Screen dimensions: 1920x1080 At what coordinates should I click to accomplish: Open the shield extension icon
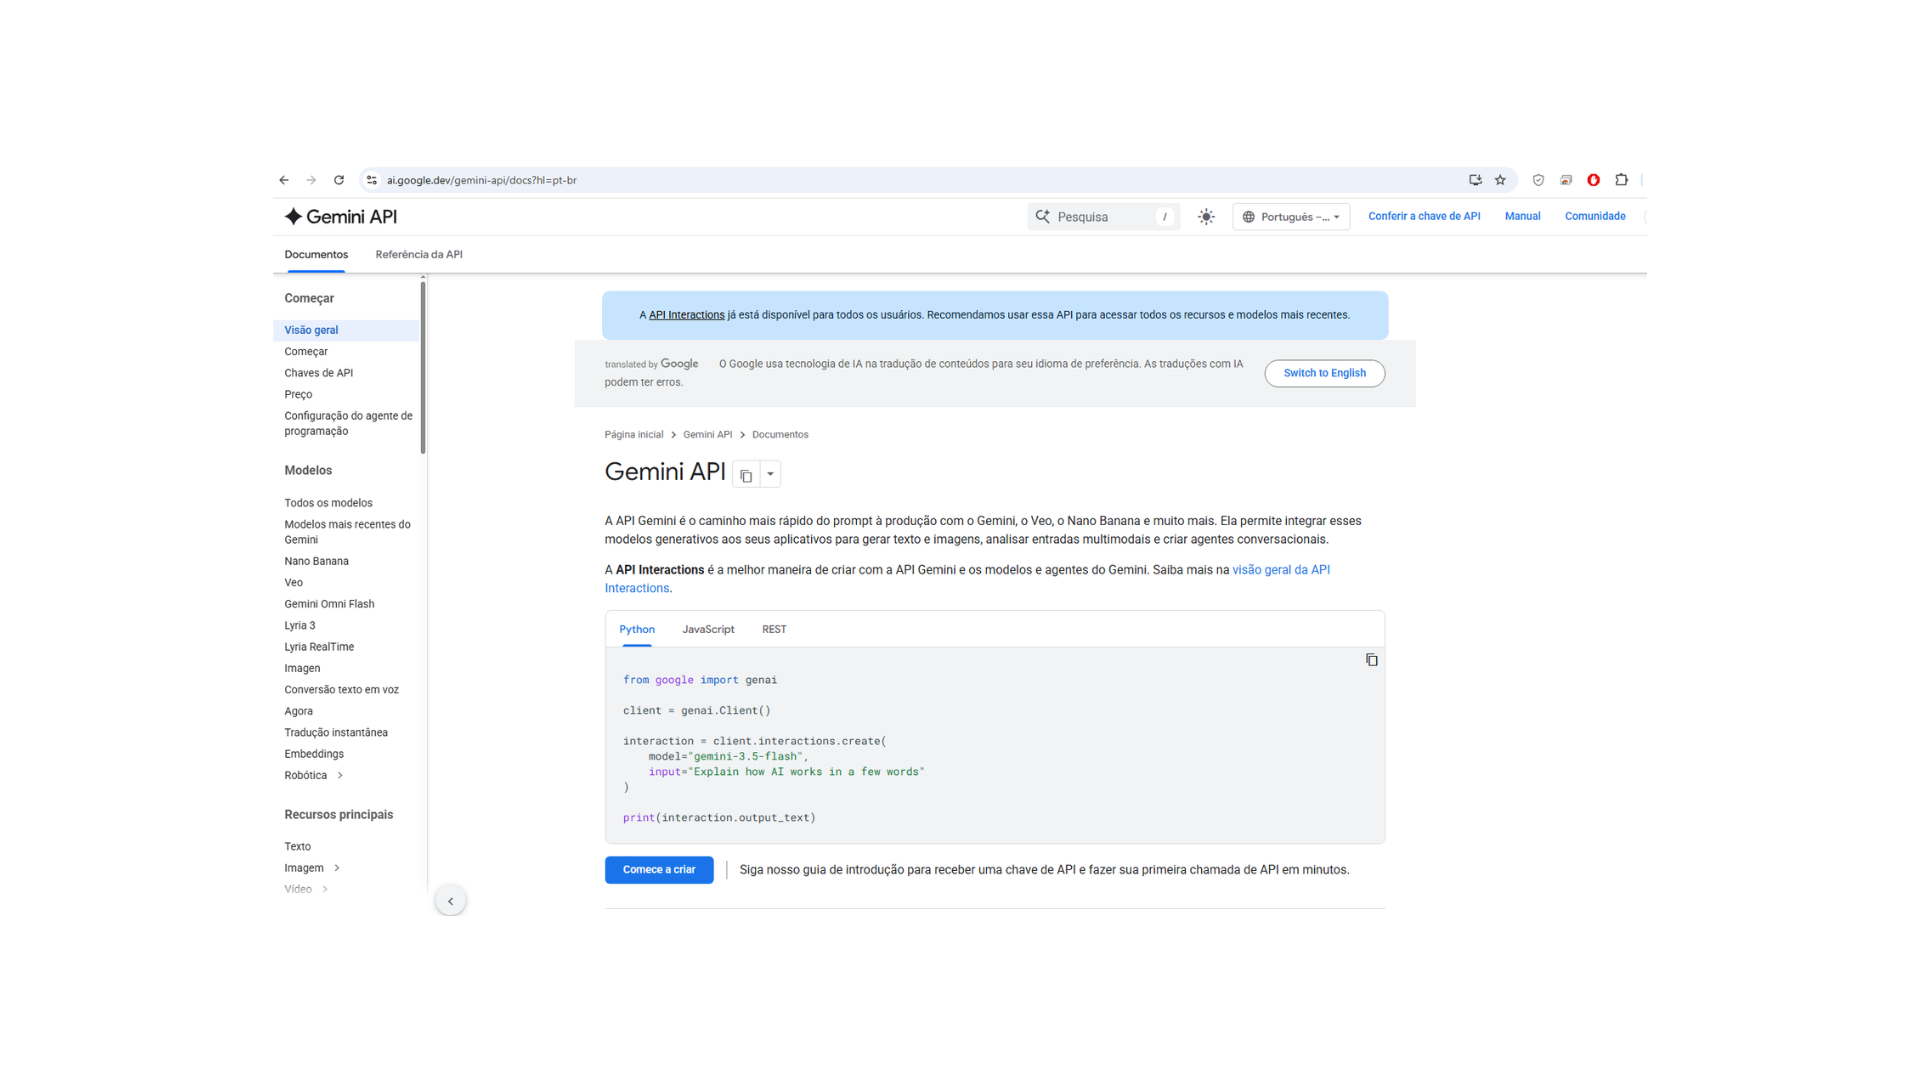(x=1538, y=180)
